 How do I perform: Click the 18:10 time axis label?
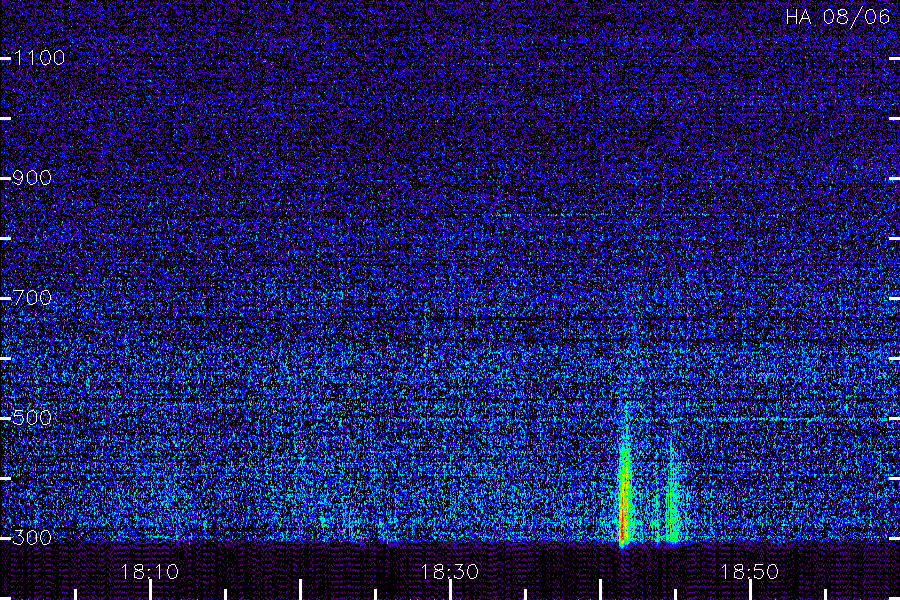point(150,572)
